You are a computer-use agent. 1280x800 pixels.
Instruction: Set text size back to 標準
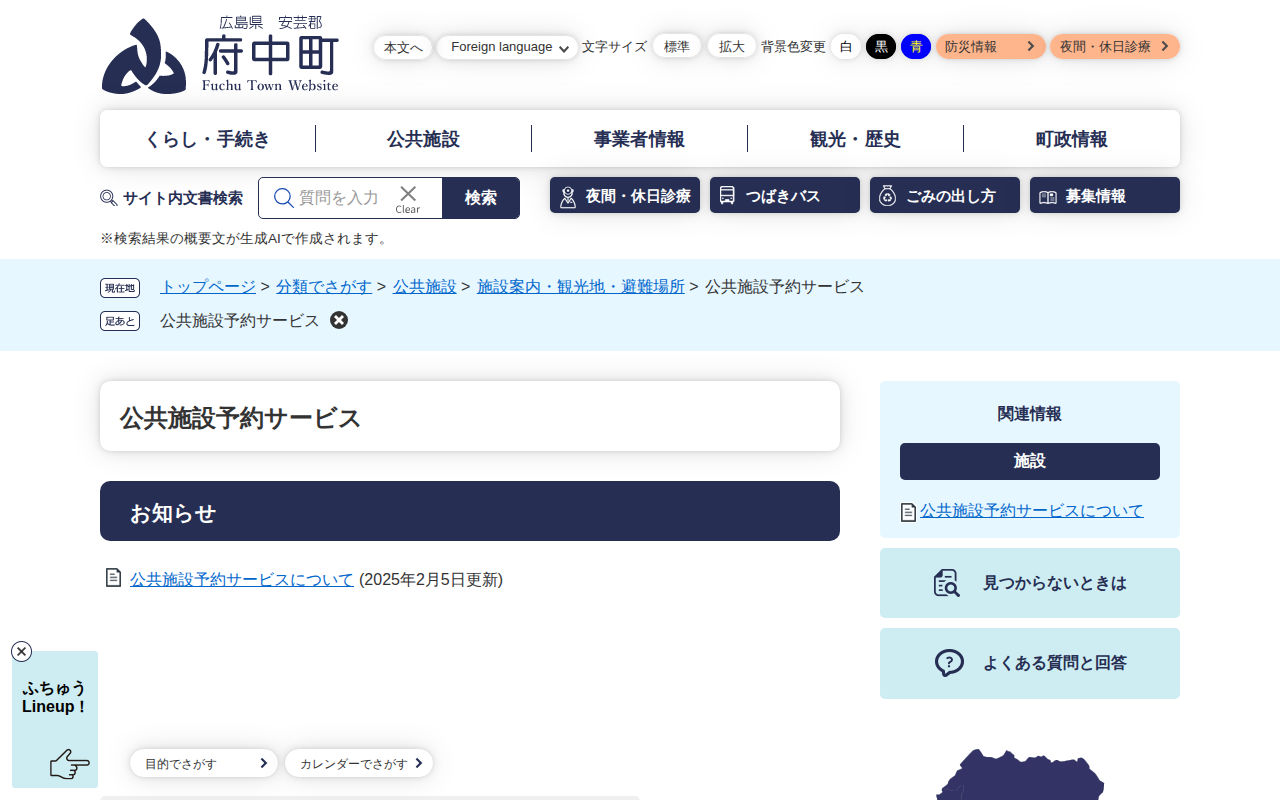677,45
